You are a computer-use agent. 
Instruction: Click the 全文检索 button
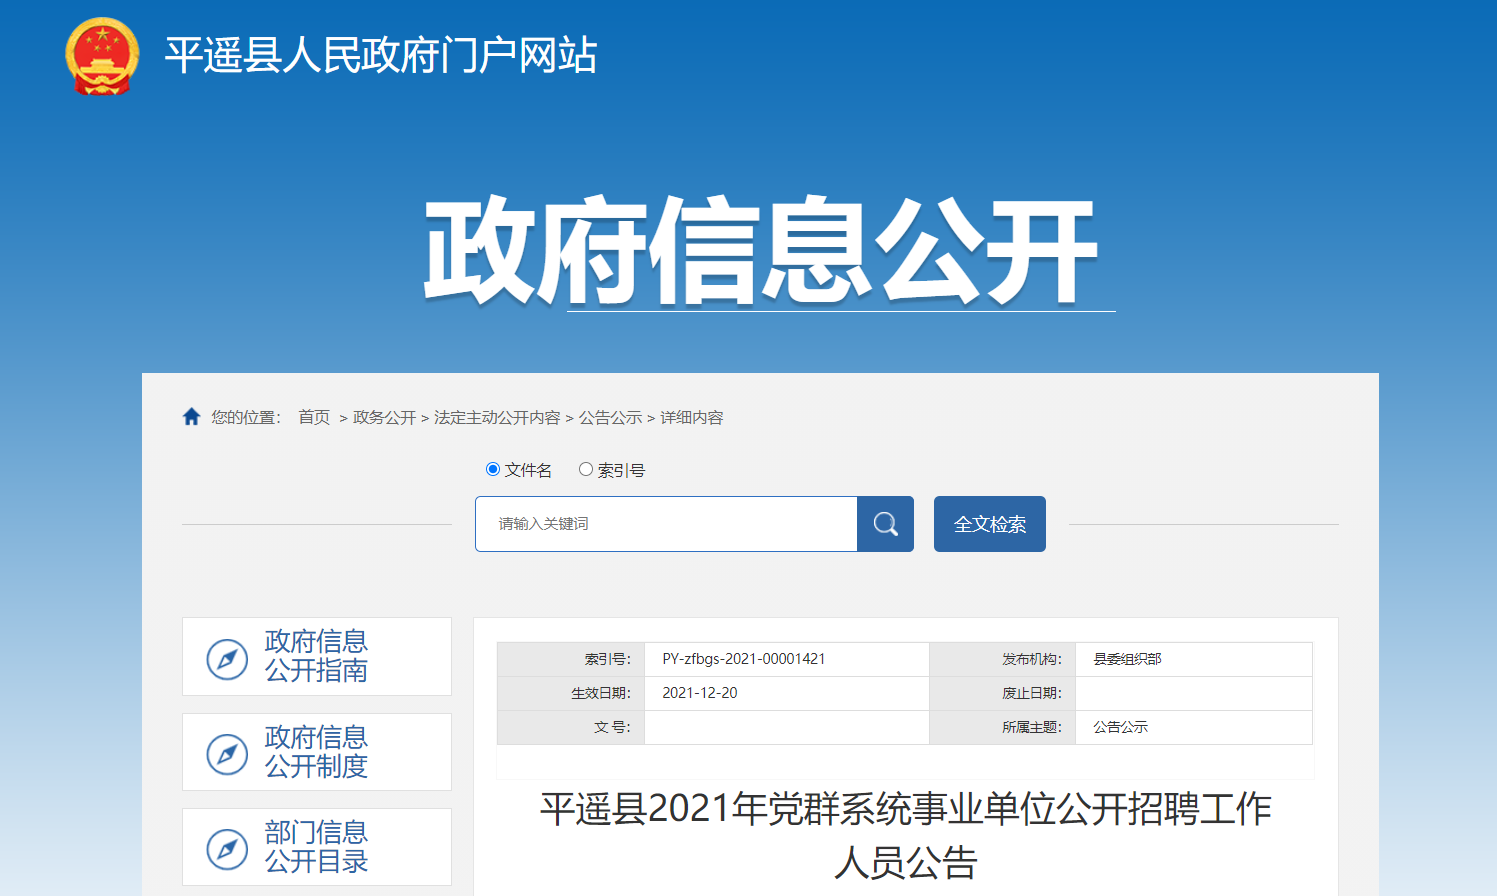click(x=990, y=524)
